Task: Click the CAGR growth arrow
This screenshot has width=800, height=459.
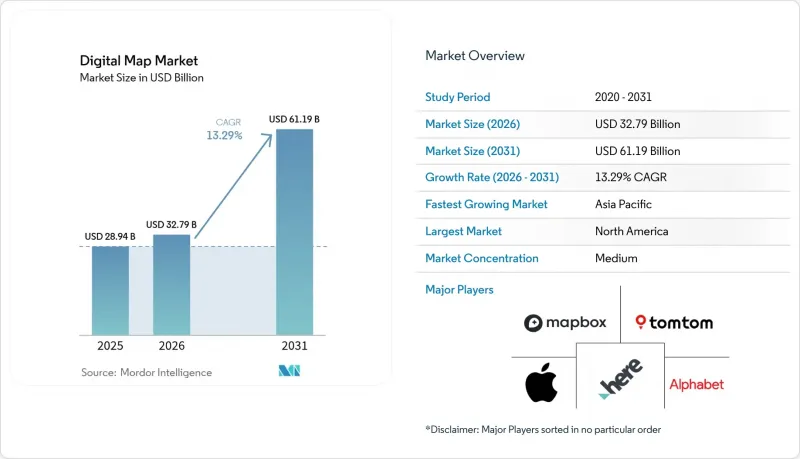Action: 234,186
